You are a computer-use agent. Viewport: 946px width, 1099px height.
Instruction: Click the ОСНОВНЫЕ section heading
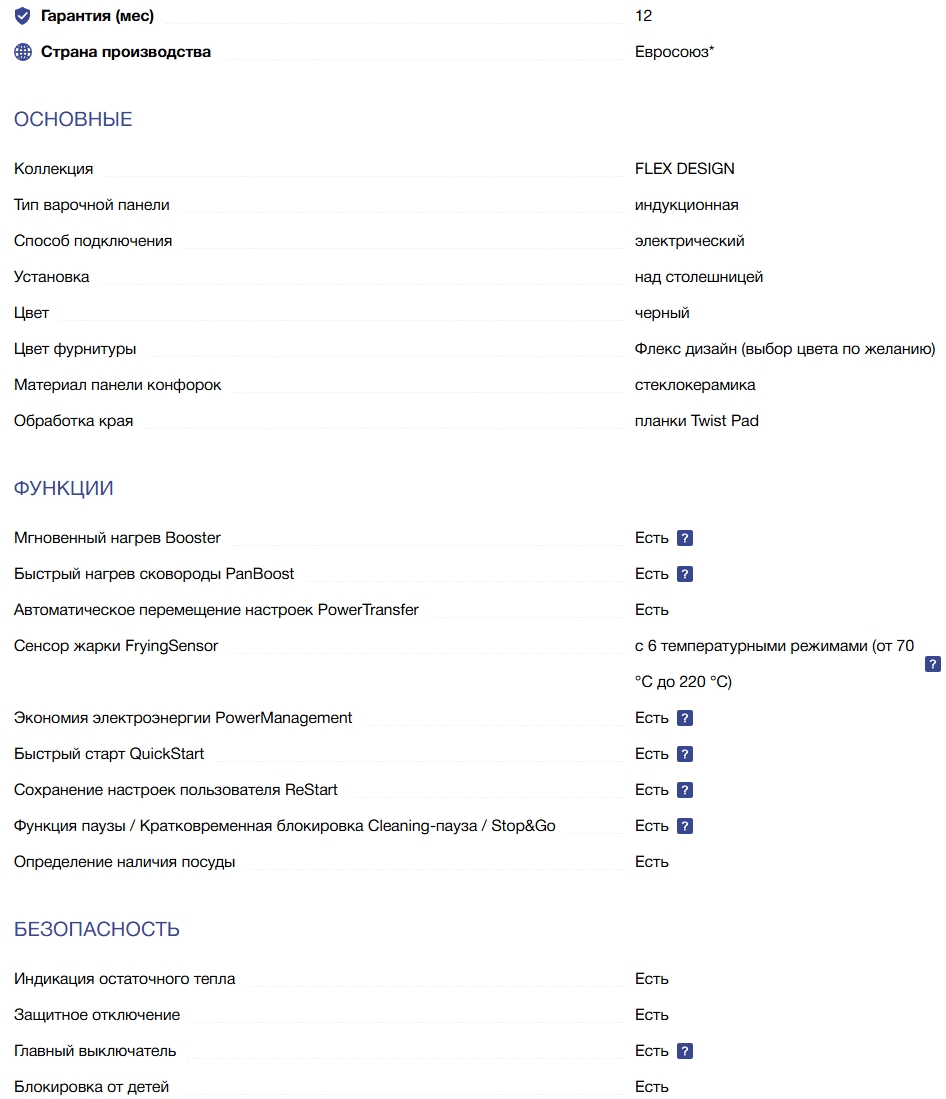[x=73, y=120]
